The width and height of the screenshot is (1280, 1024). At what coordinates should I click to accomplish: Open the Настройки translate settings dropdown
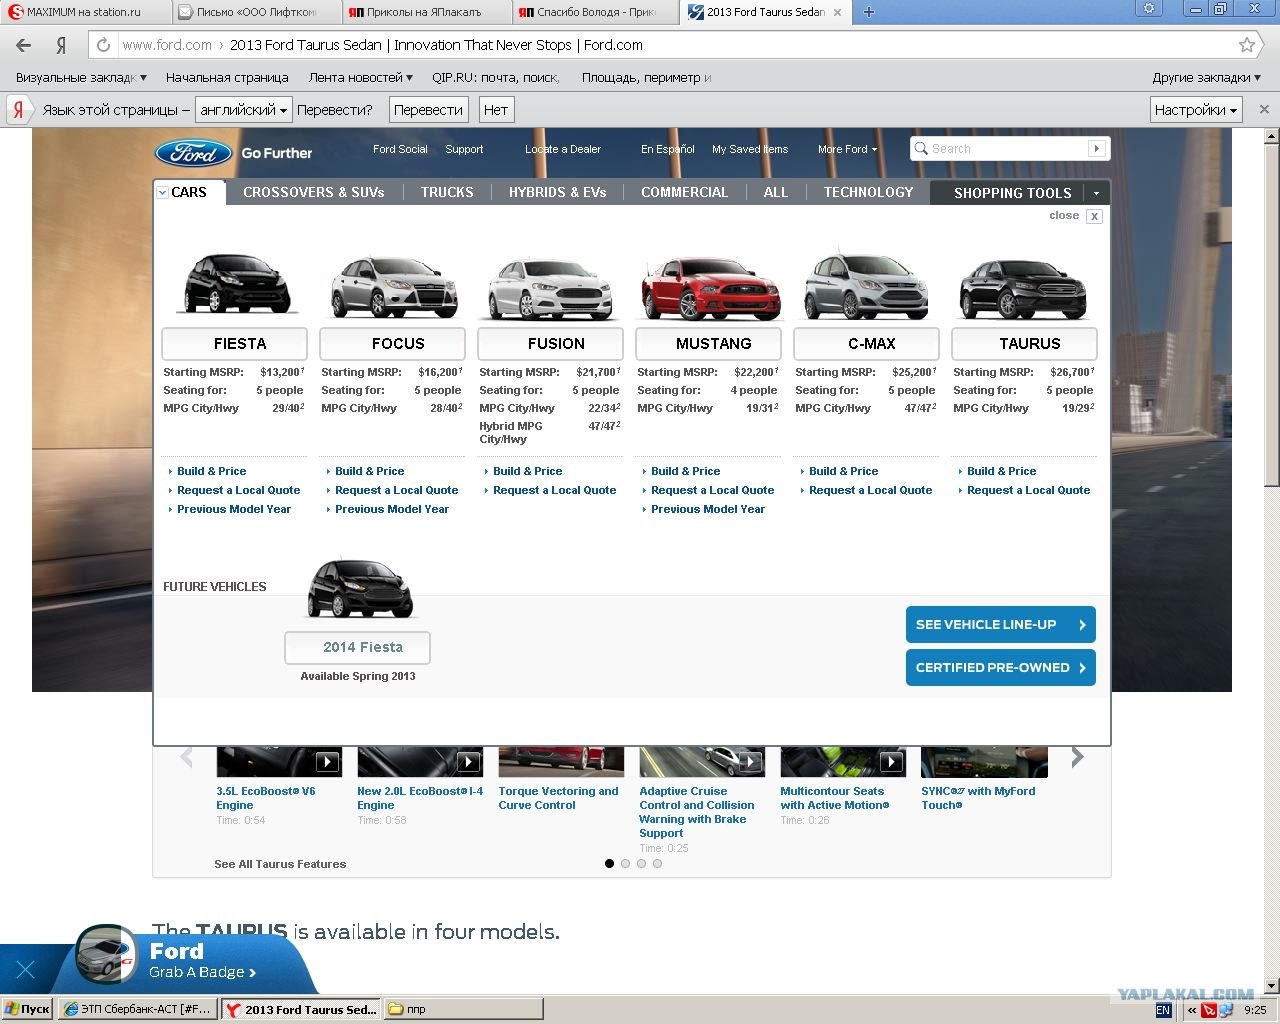(x=1196, y=110)
